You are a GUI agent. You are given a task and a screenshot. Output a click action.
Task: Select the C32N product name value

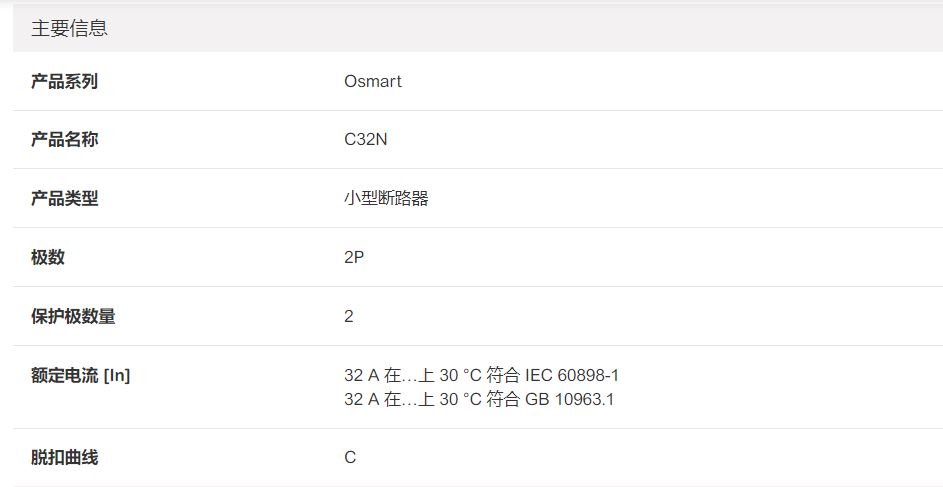pos(365,140)
